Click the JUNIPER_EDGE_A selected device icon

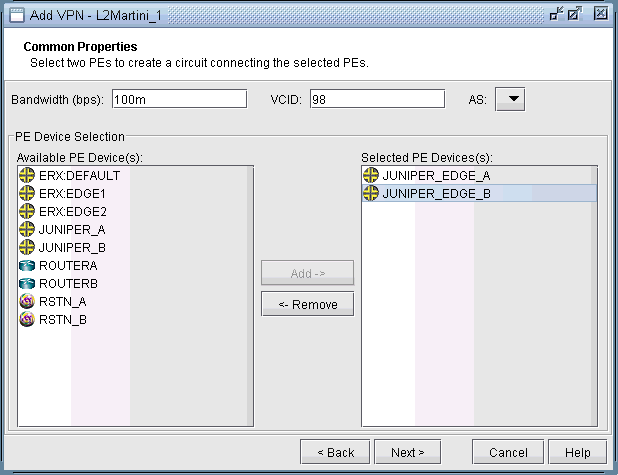371,175
